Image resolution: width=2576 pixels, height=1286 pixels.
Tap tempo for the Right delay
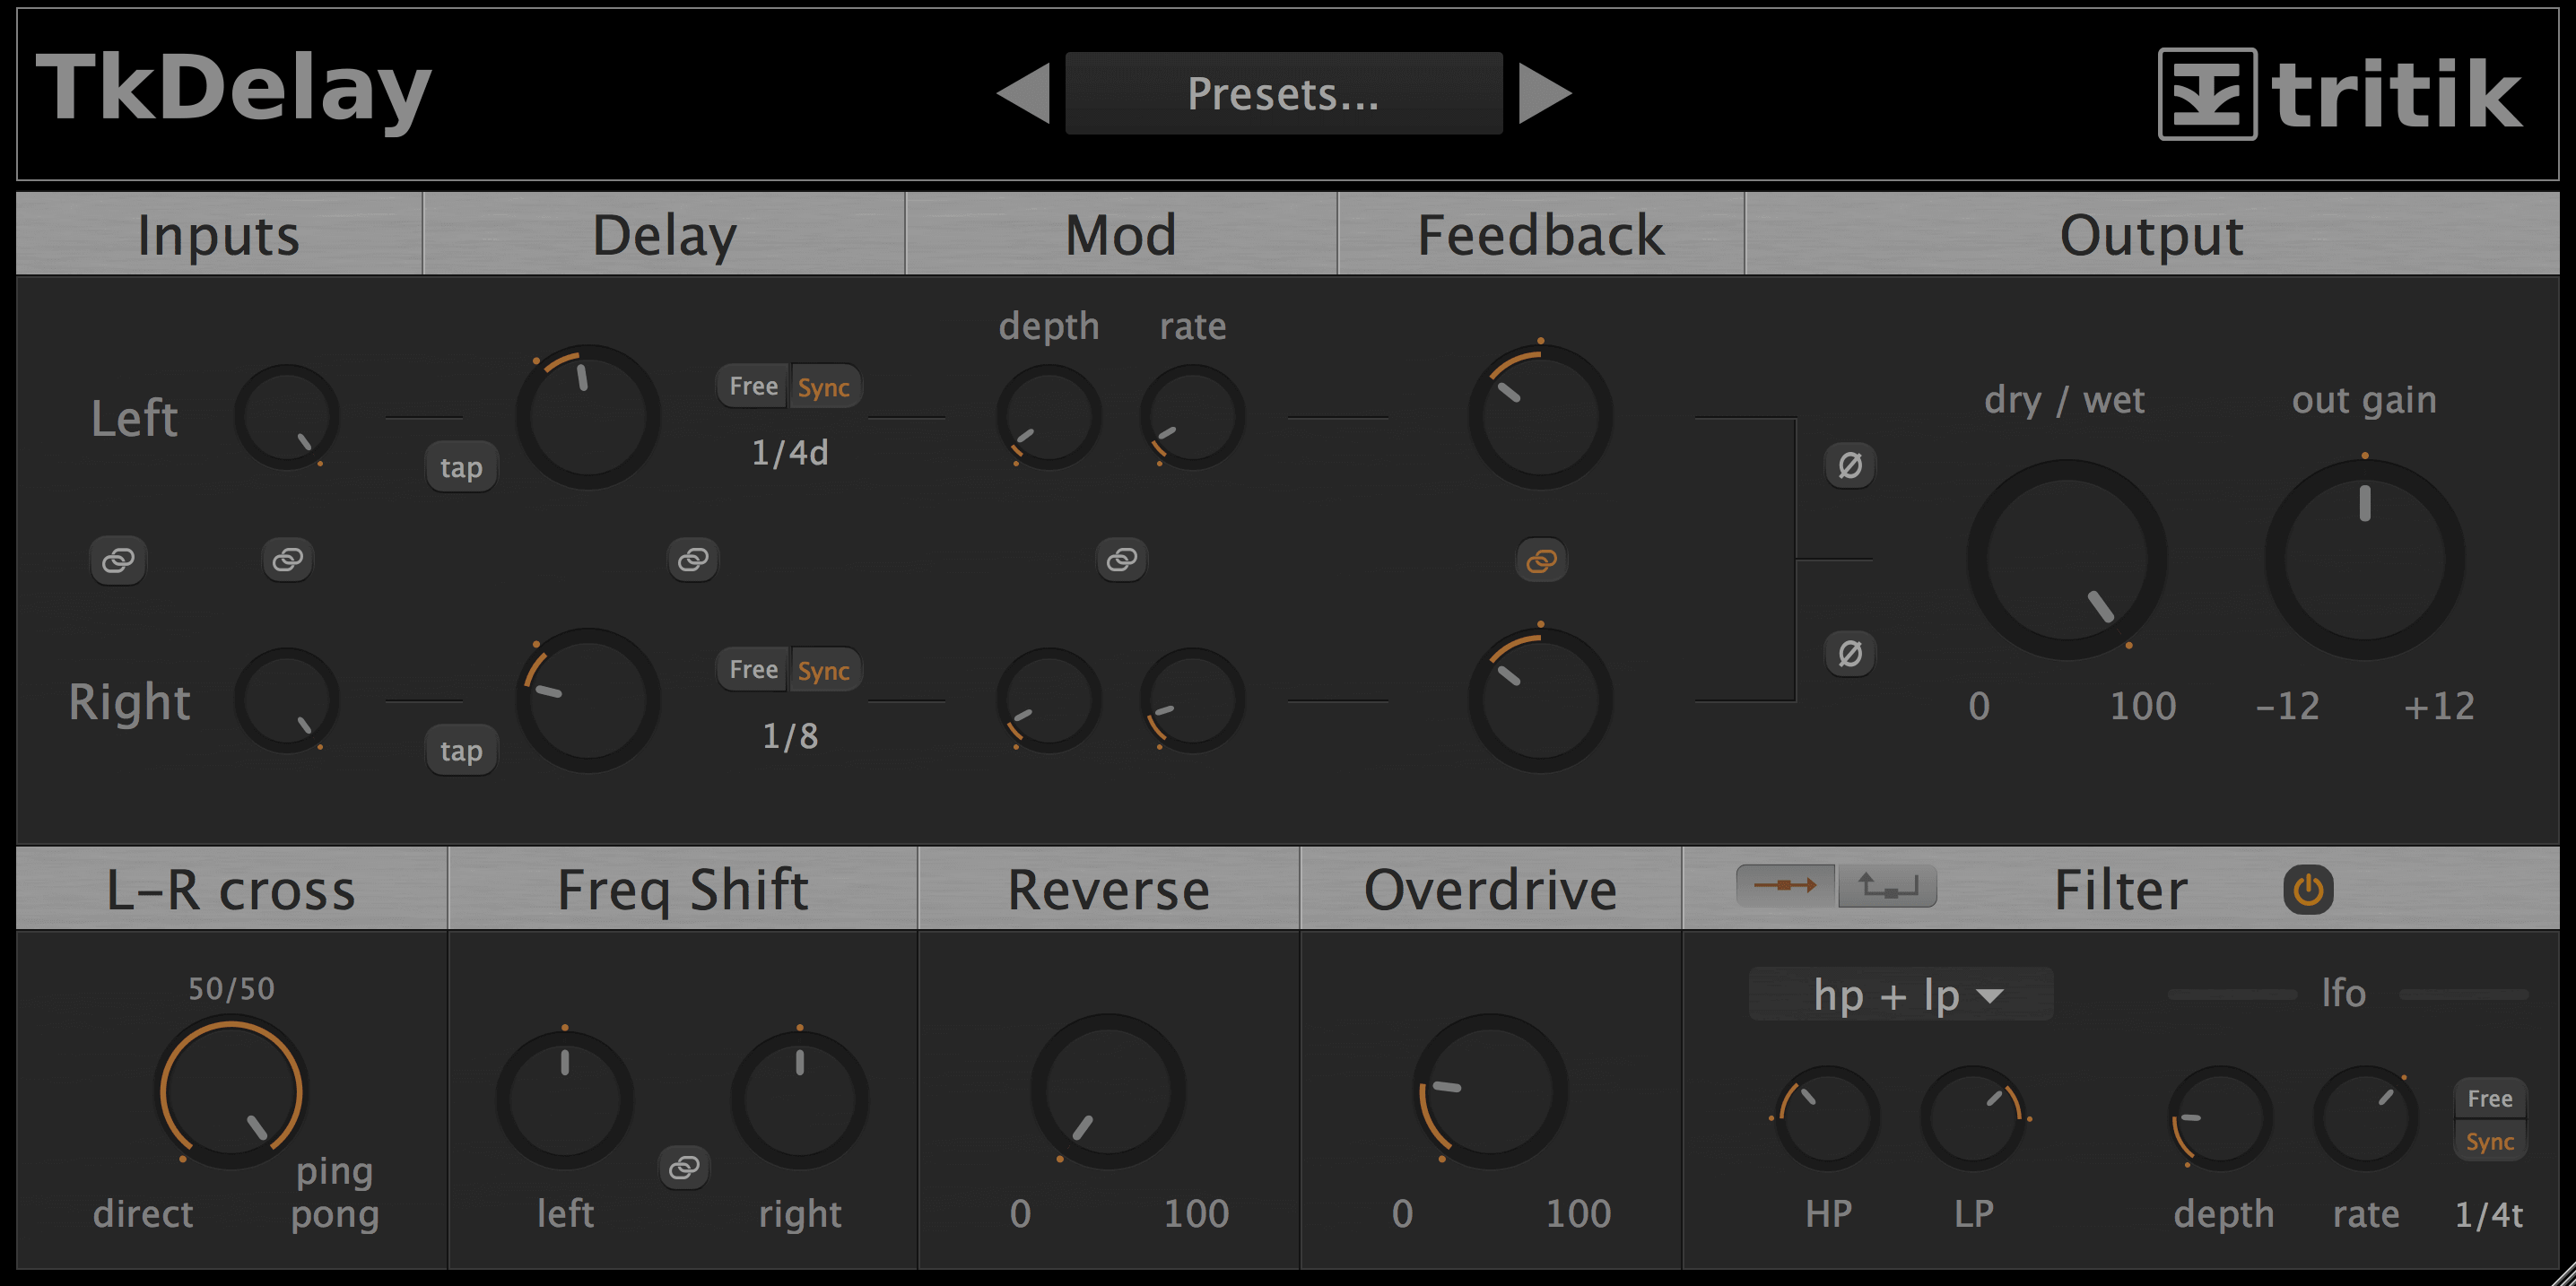[461, 750]
